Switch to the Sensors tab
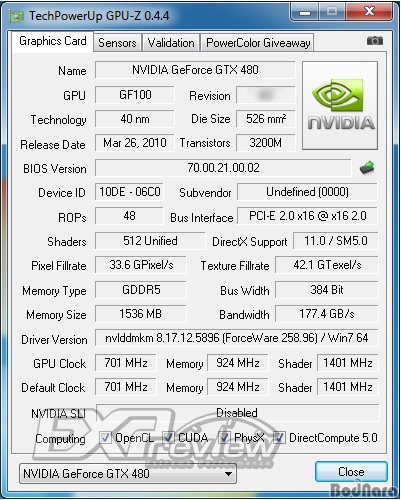 [x=117, y=43]
